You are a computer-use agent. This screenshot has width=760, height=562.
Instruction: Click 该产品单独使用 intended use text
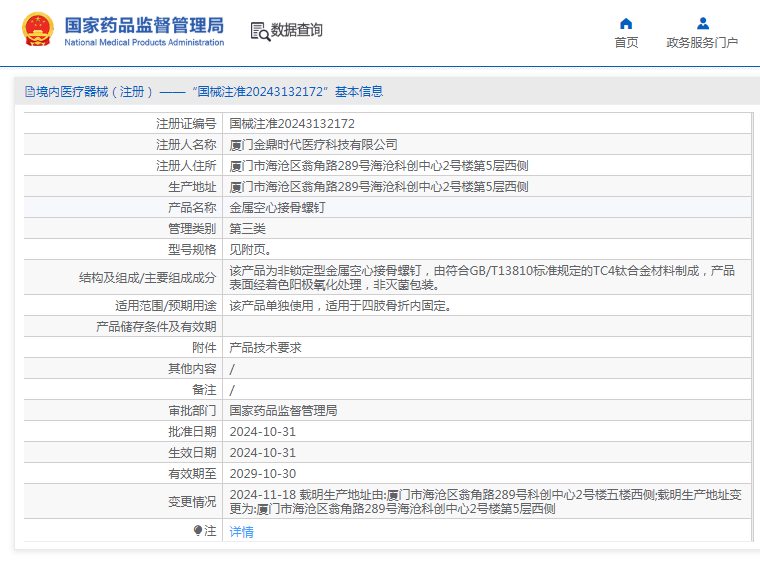point(340,305)
